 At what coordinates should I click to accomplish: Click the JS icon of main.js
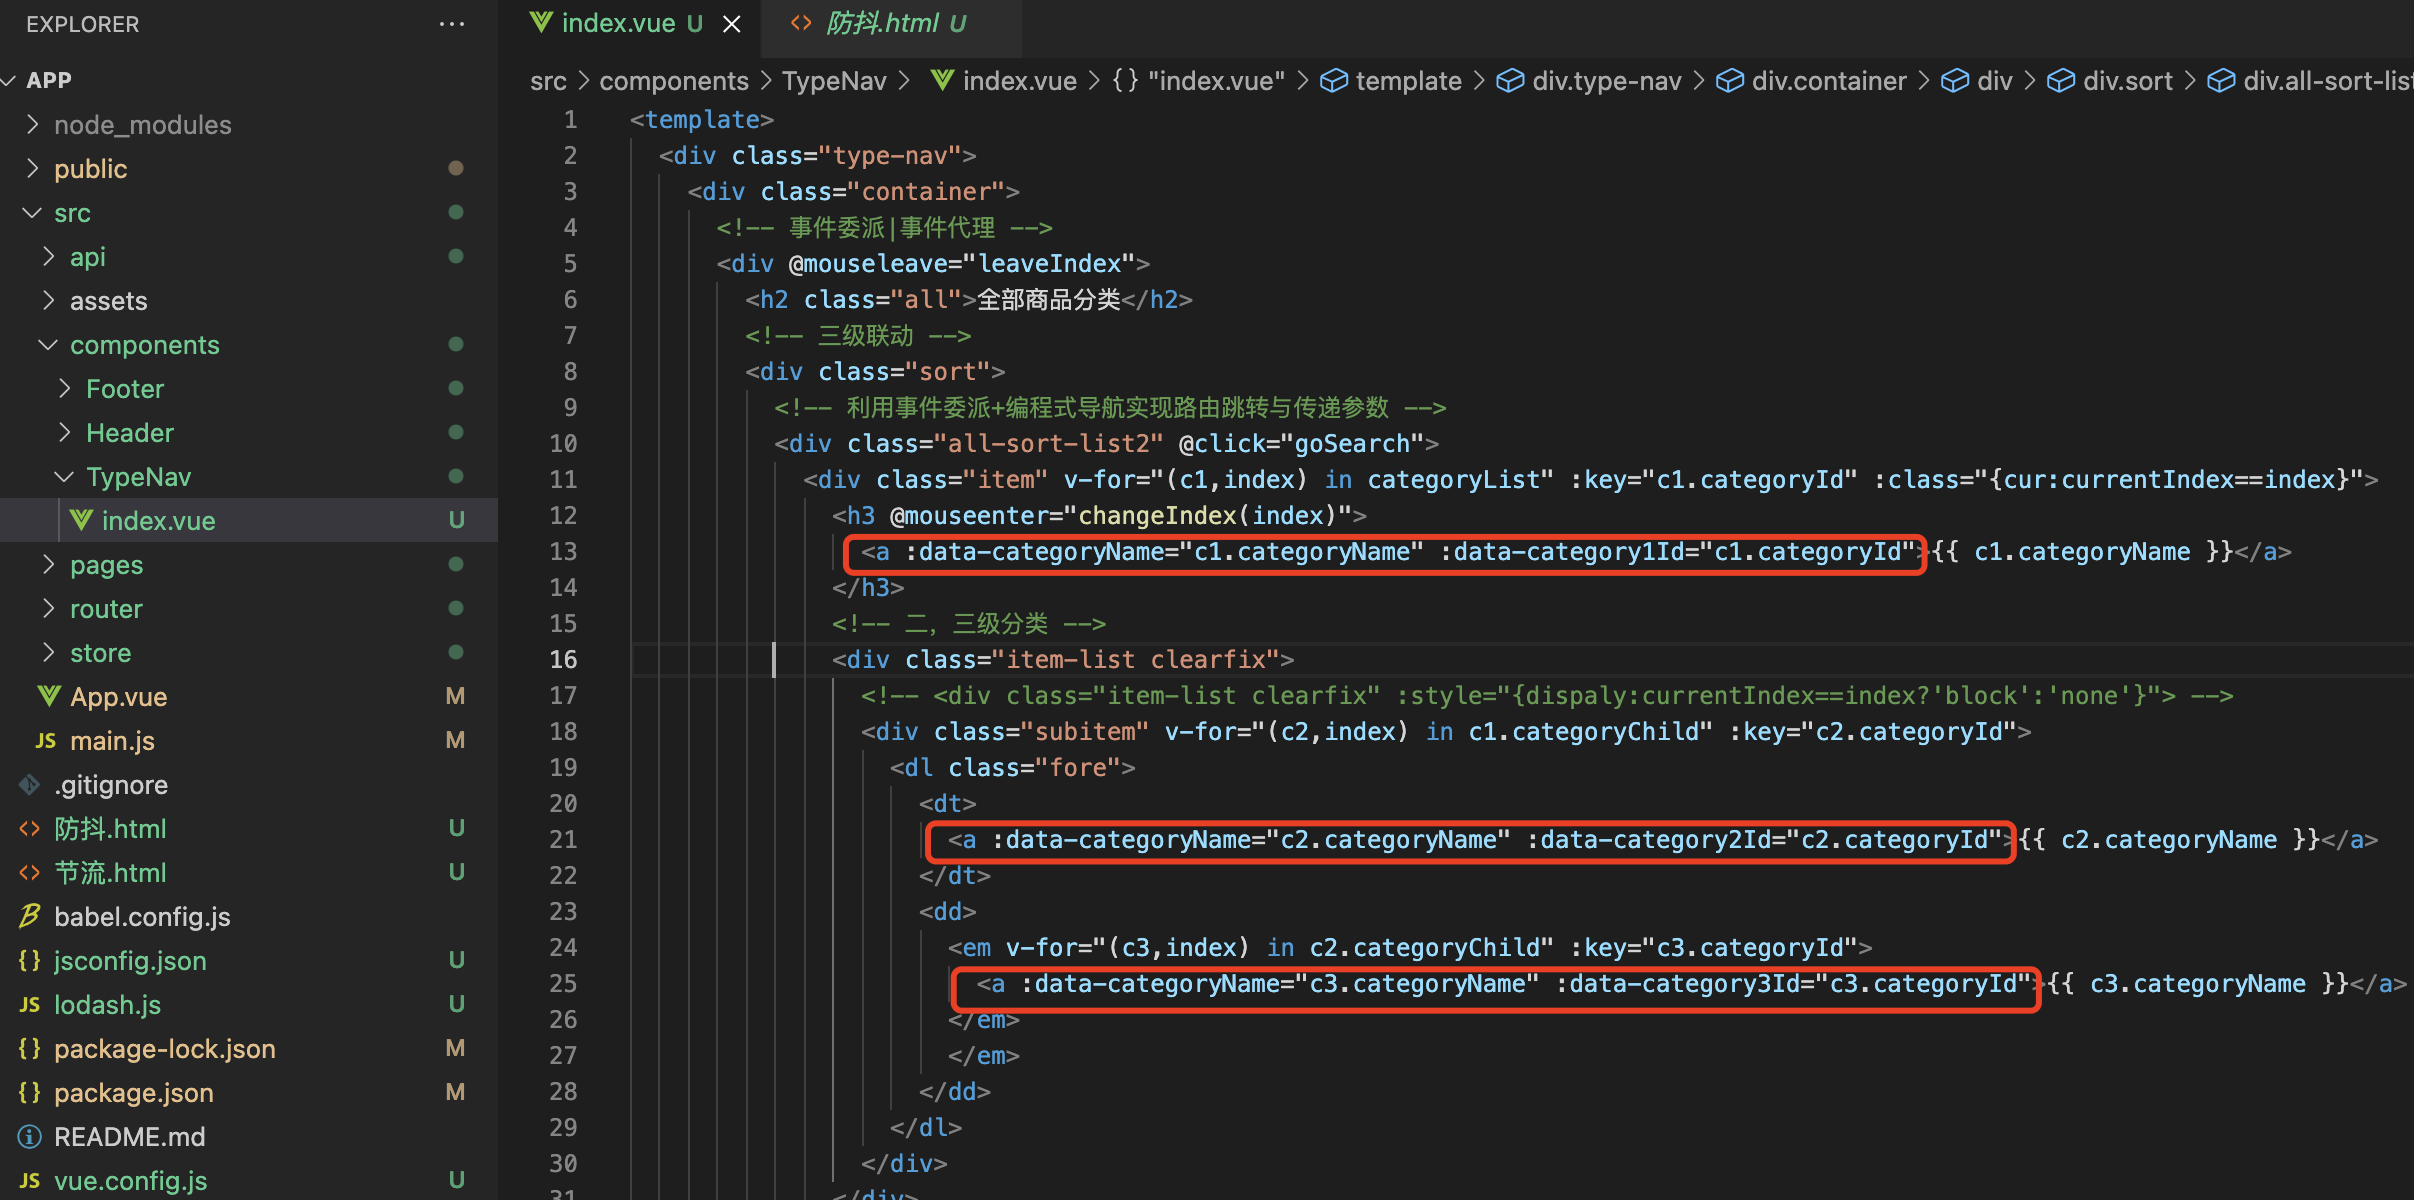point(45,741)
